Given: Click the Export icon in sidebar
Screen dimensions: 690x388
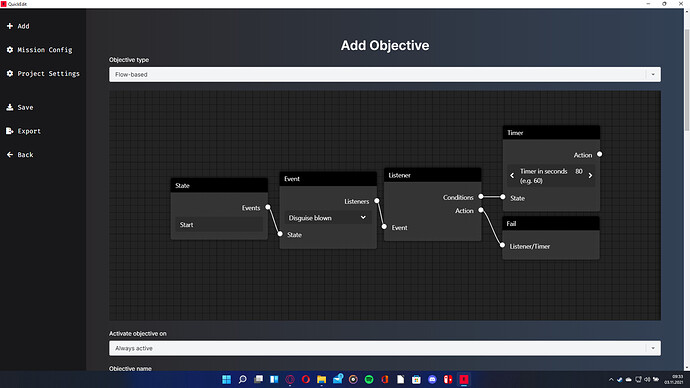Looking at the screenshot, I should click(10, 131).
